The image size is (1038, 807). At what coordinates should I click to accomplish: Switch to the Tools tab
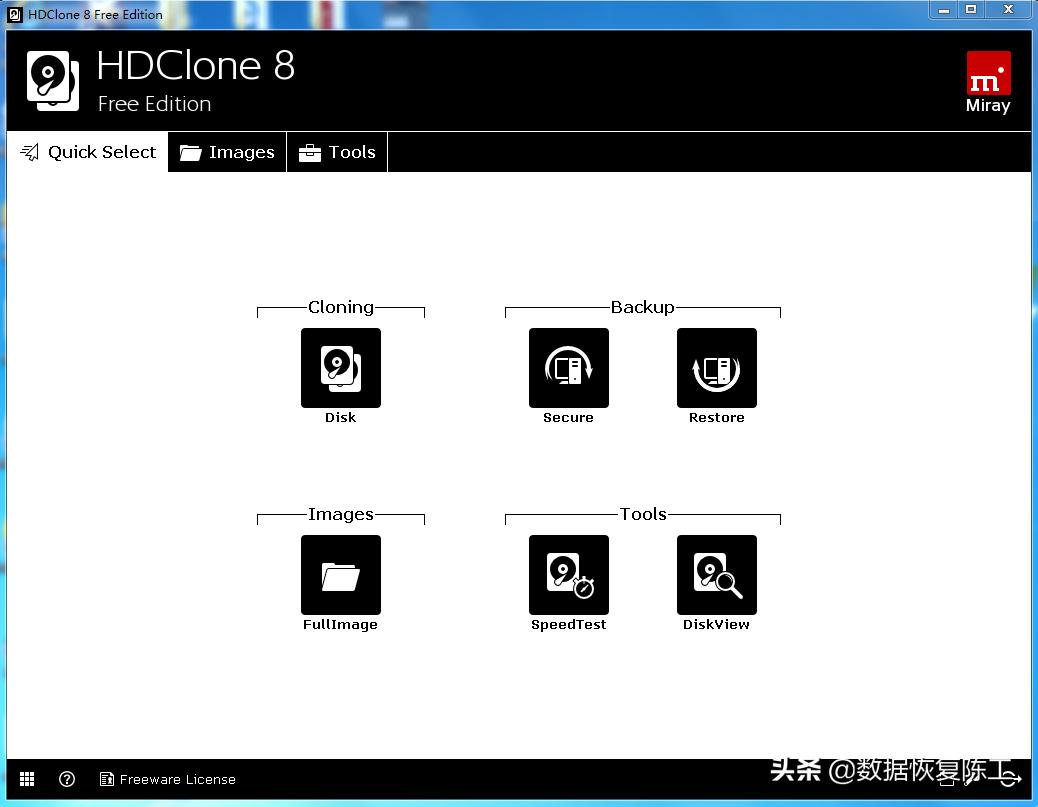[x=337, y=152]
